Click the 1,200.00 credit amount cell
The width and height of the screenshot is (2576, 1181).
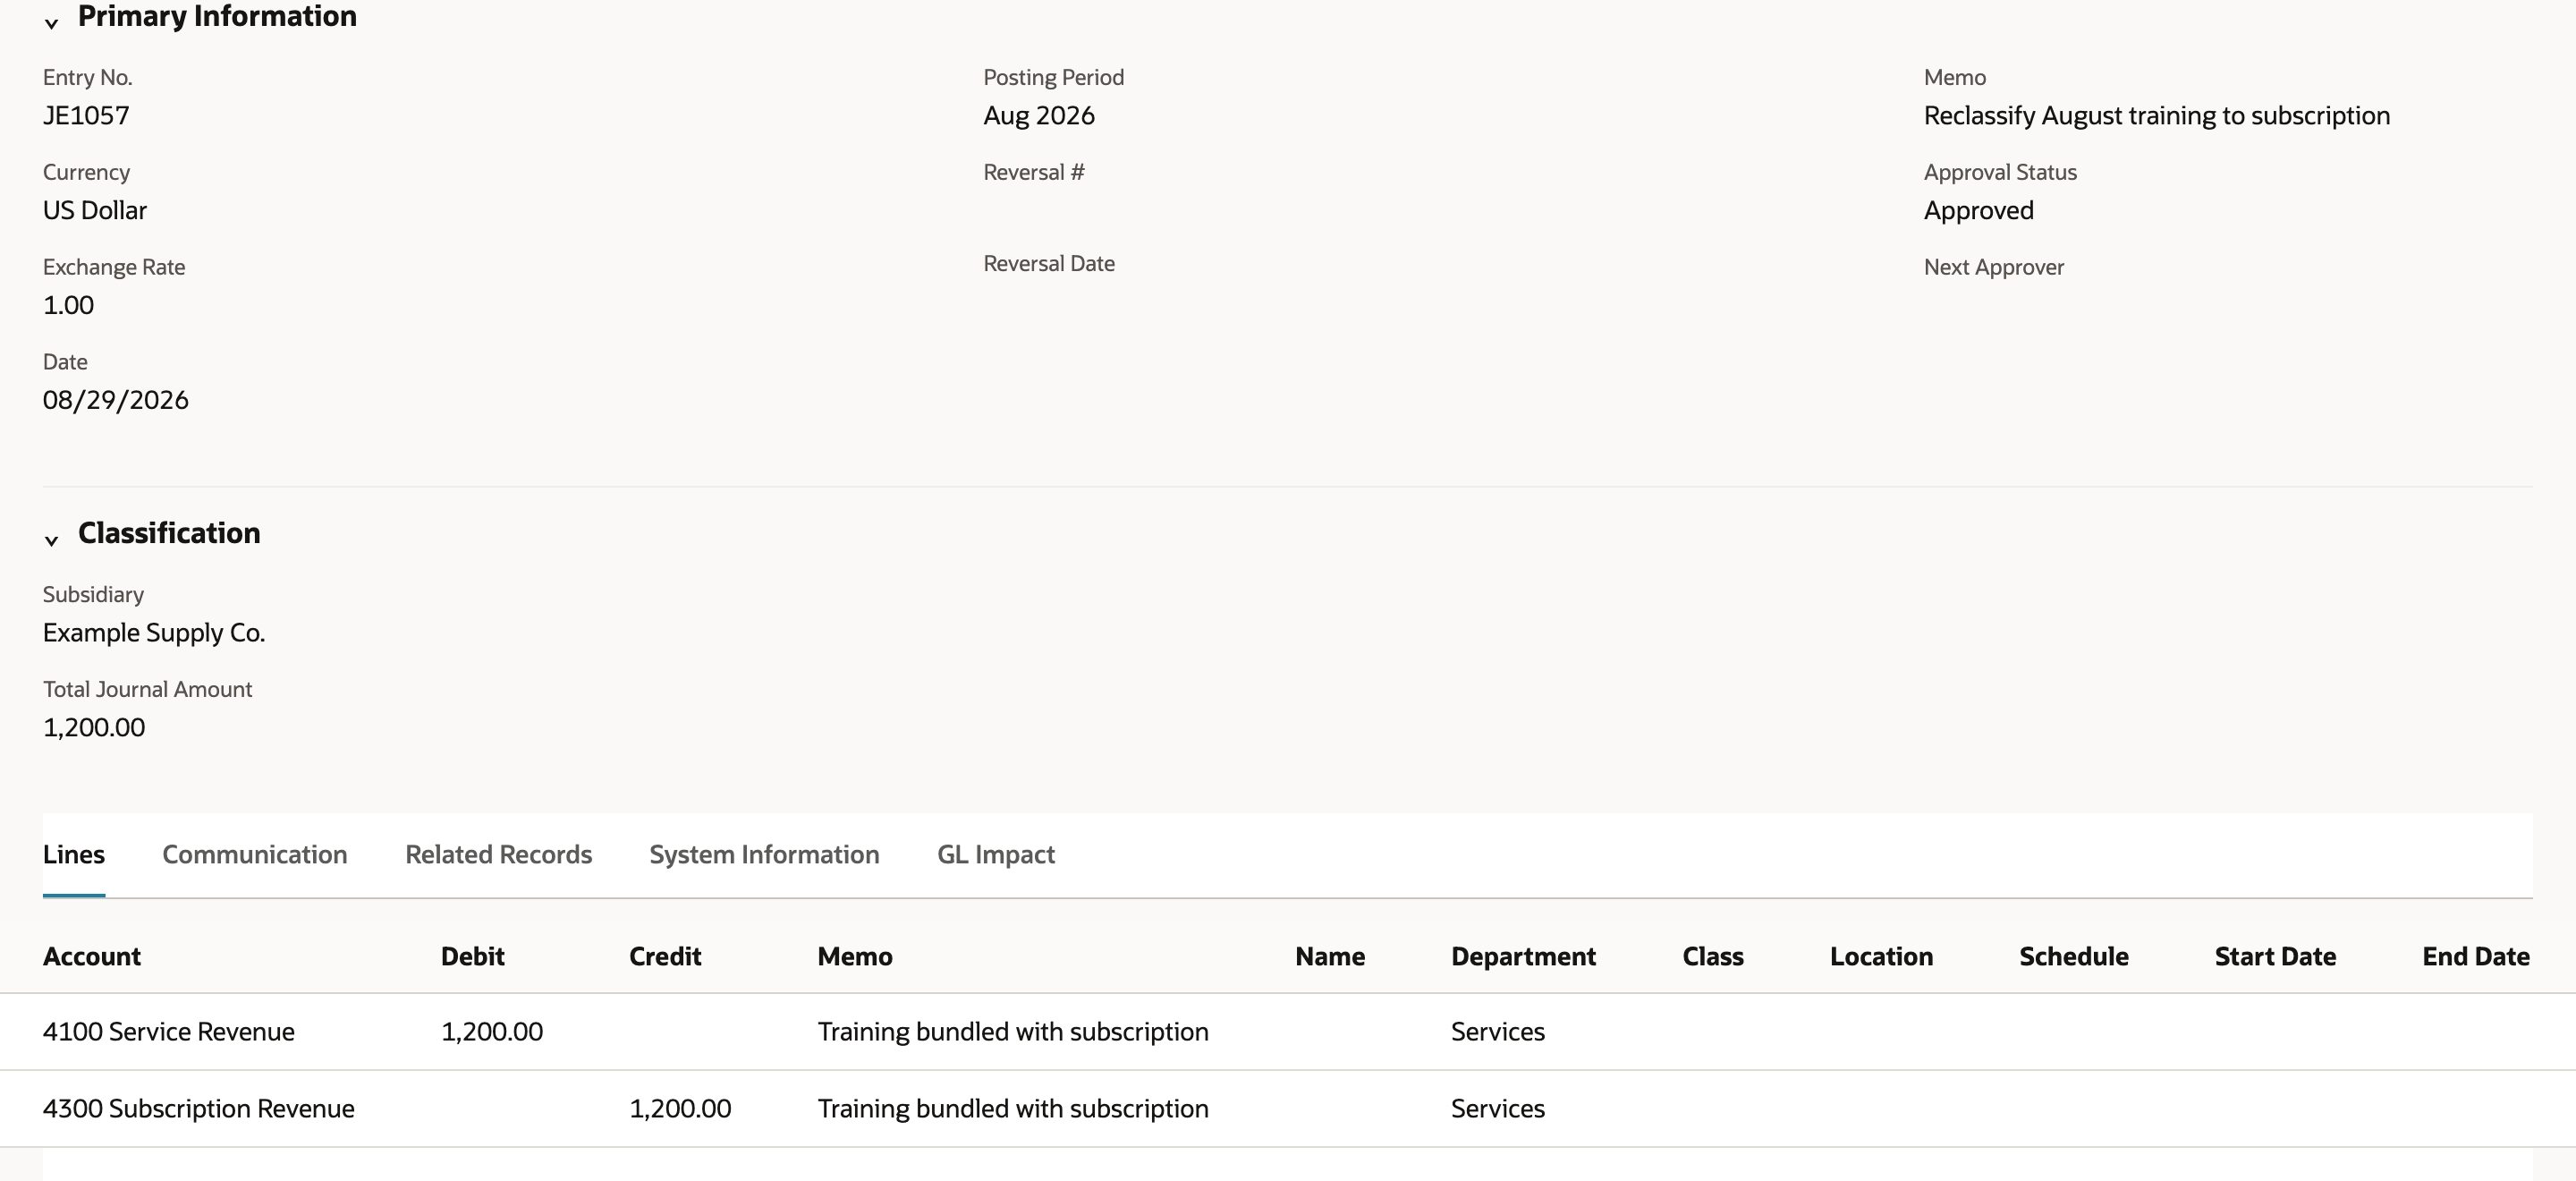[680, 1108]
